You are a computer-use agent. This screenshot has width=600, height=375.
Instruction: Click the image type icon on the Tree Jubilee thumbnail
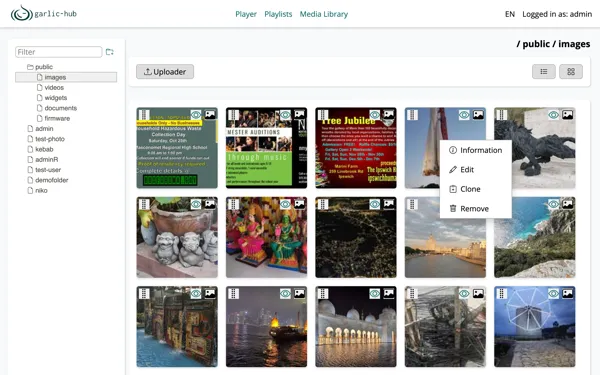pyautogui.click(x=389, y=114)
